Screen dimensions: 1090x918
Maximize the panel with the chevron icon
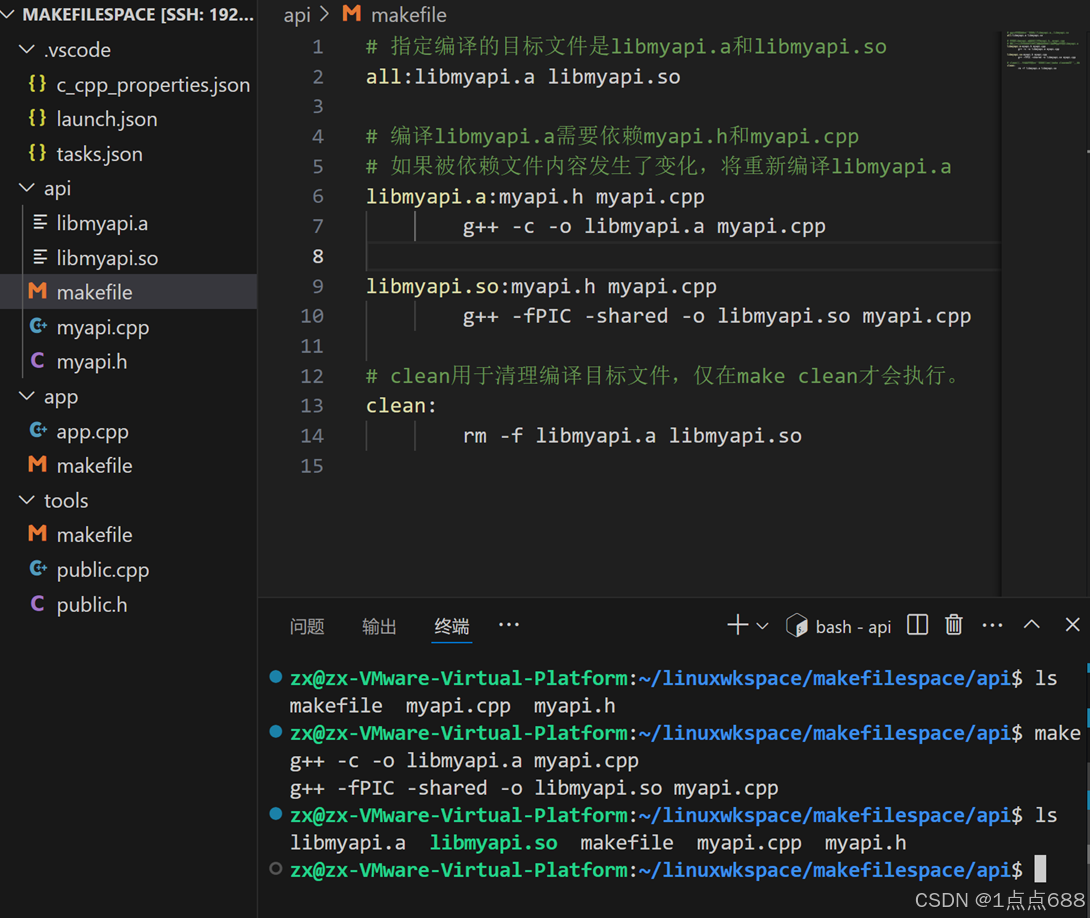coord(1031,624)
